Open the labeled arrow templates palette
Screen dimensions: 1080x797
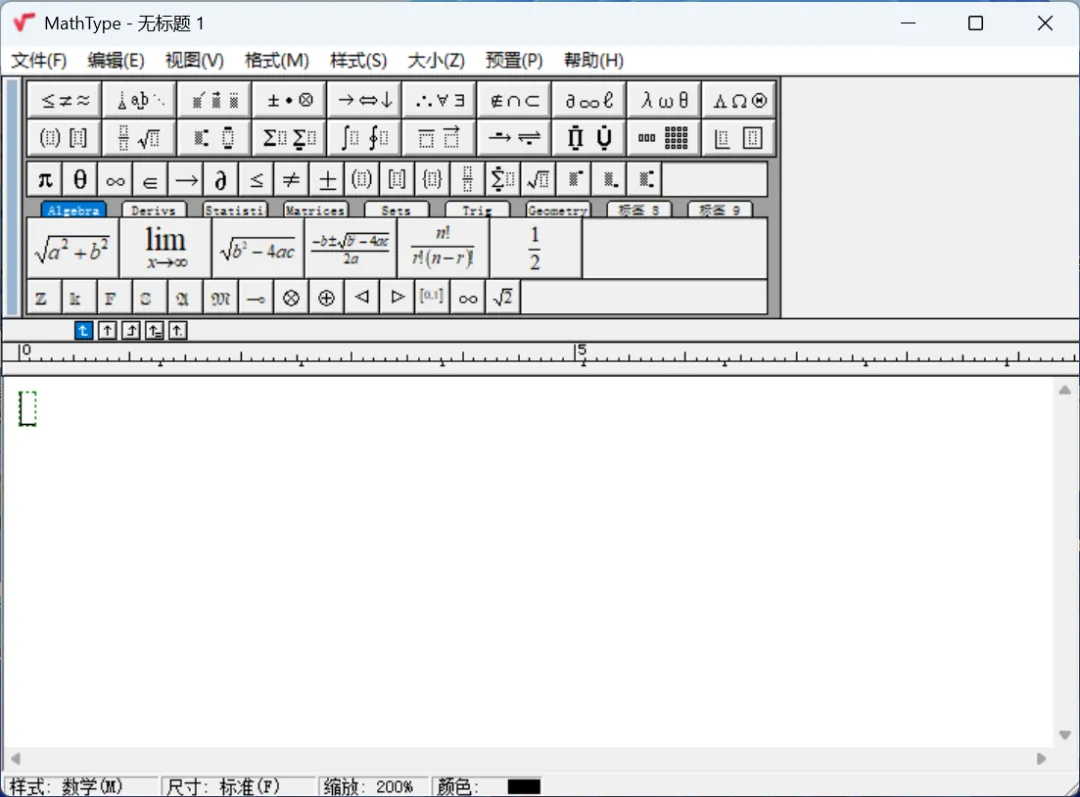[515, 138]
